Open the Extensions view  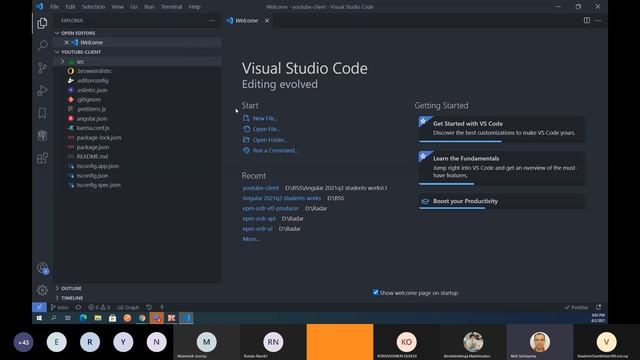[42, 158]
